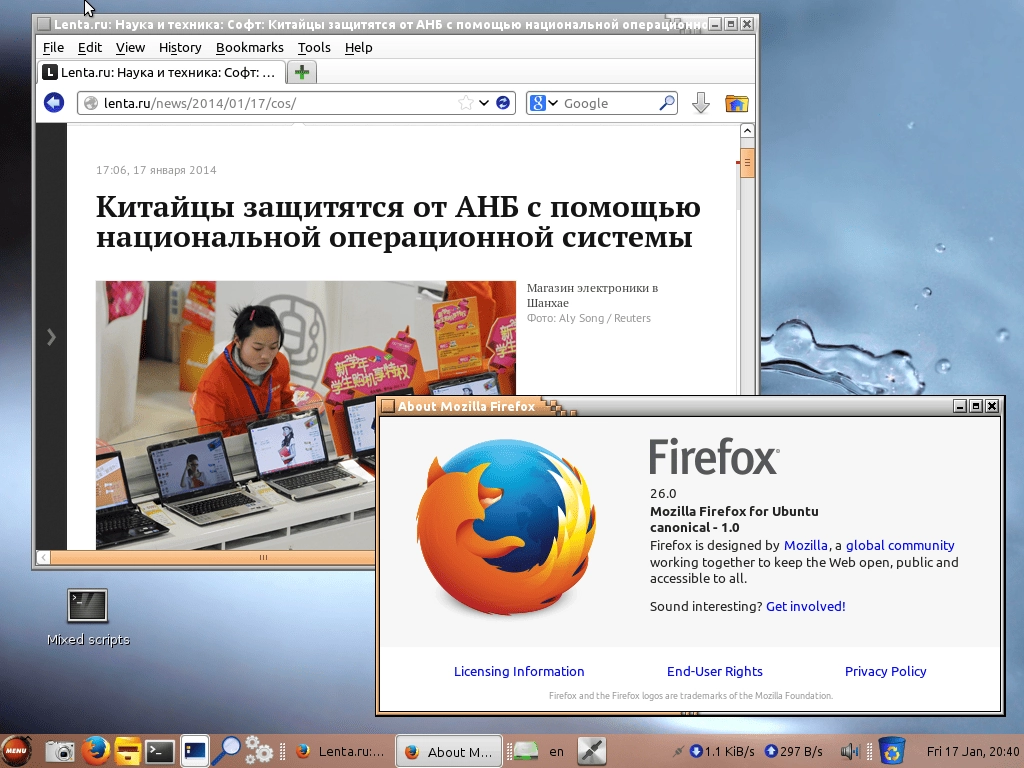Go back with the browser back arrow
The image size is (1024, 768).
[54, 103]
